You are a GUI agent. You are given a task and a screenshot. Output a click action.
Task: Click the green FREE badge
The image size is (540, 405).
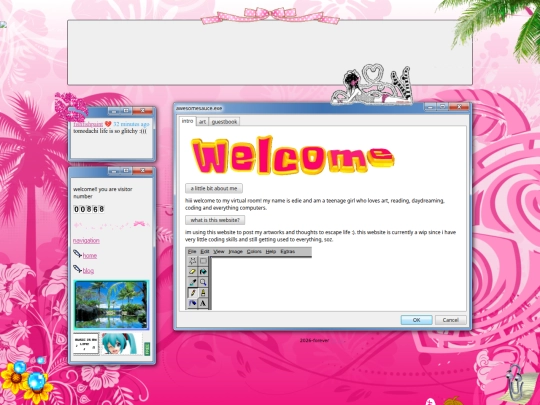pyautogui.click(x=147, y=348)
